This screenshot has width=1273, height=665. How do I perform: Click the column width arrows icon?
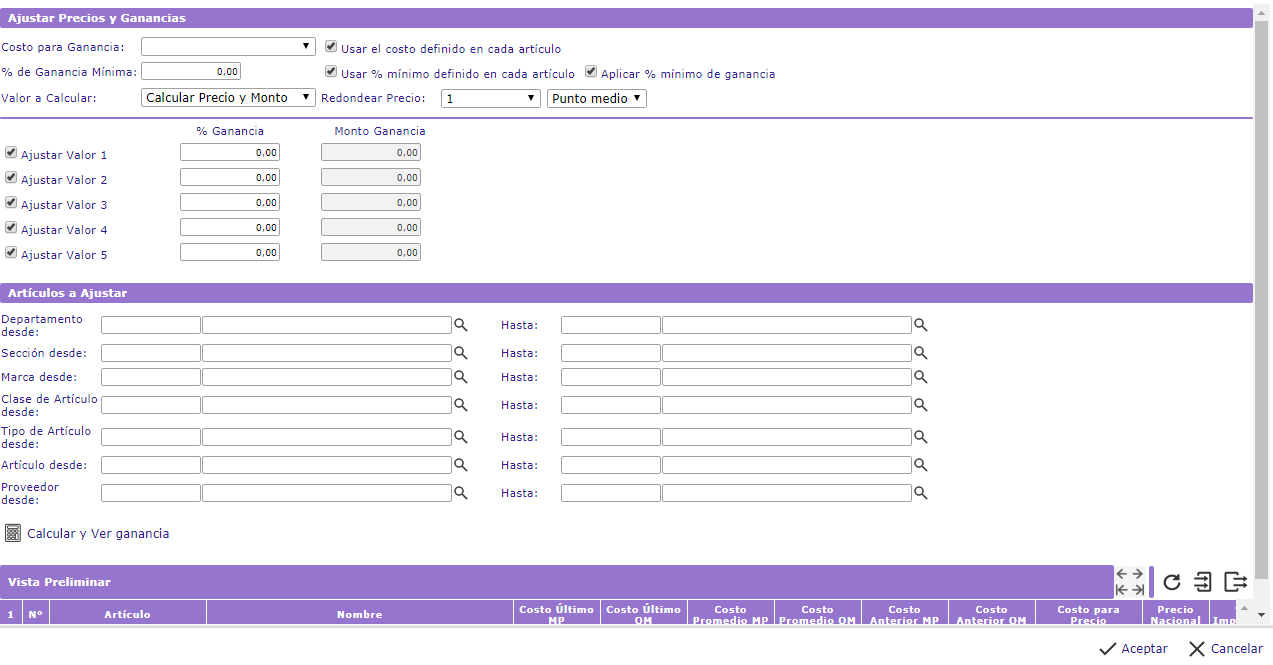[x=1130, y=582]
